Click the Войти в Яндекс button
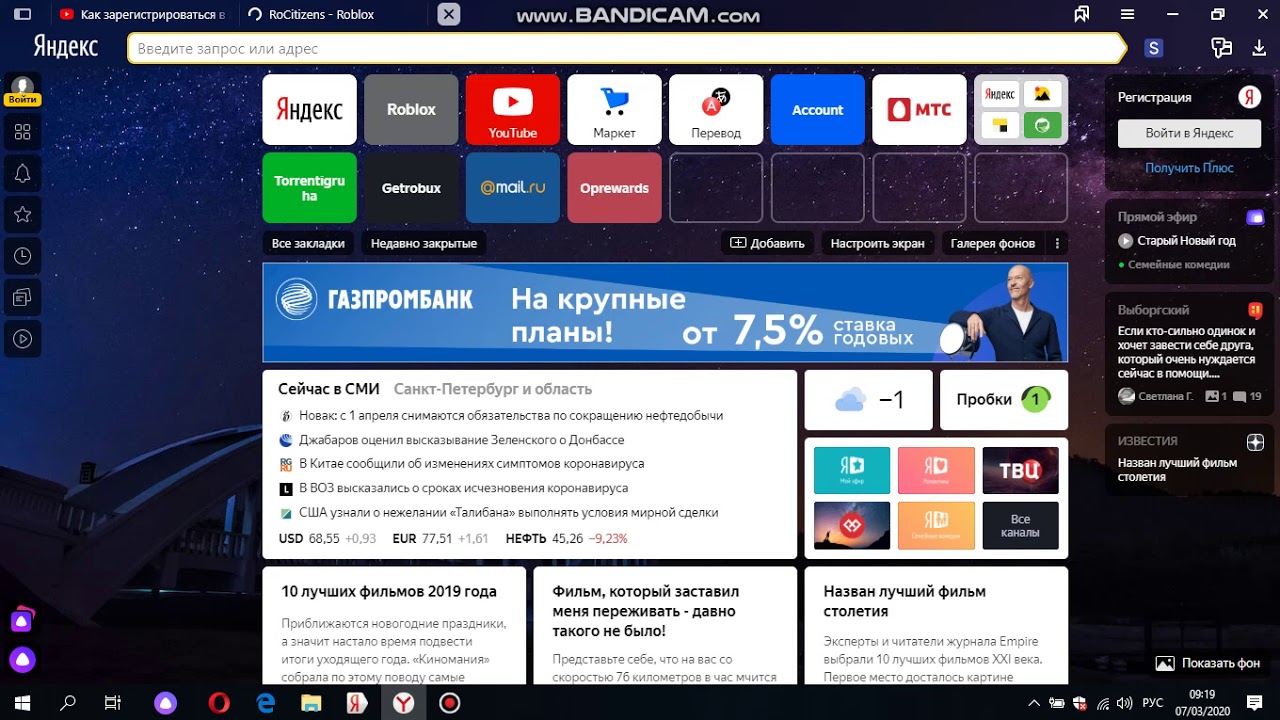Image resolution: width=1280 pixels, height=720 pixels. point(1189,133)
